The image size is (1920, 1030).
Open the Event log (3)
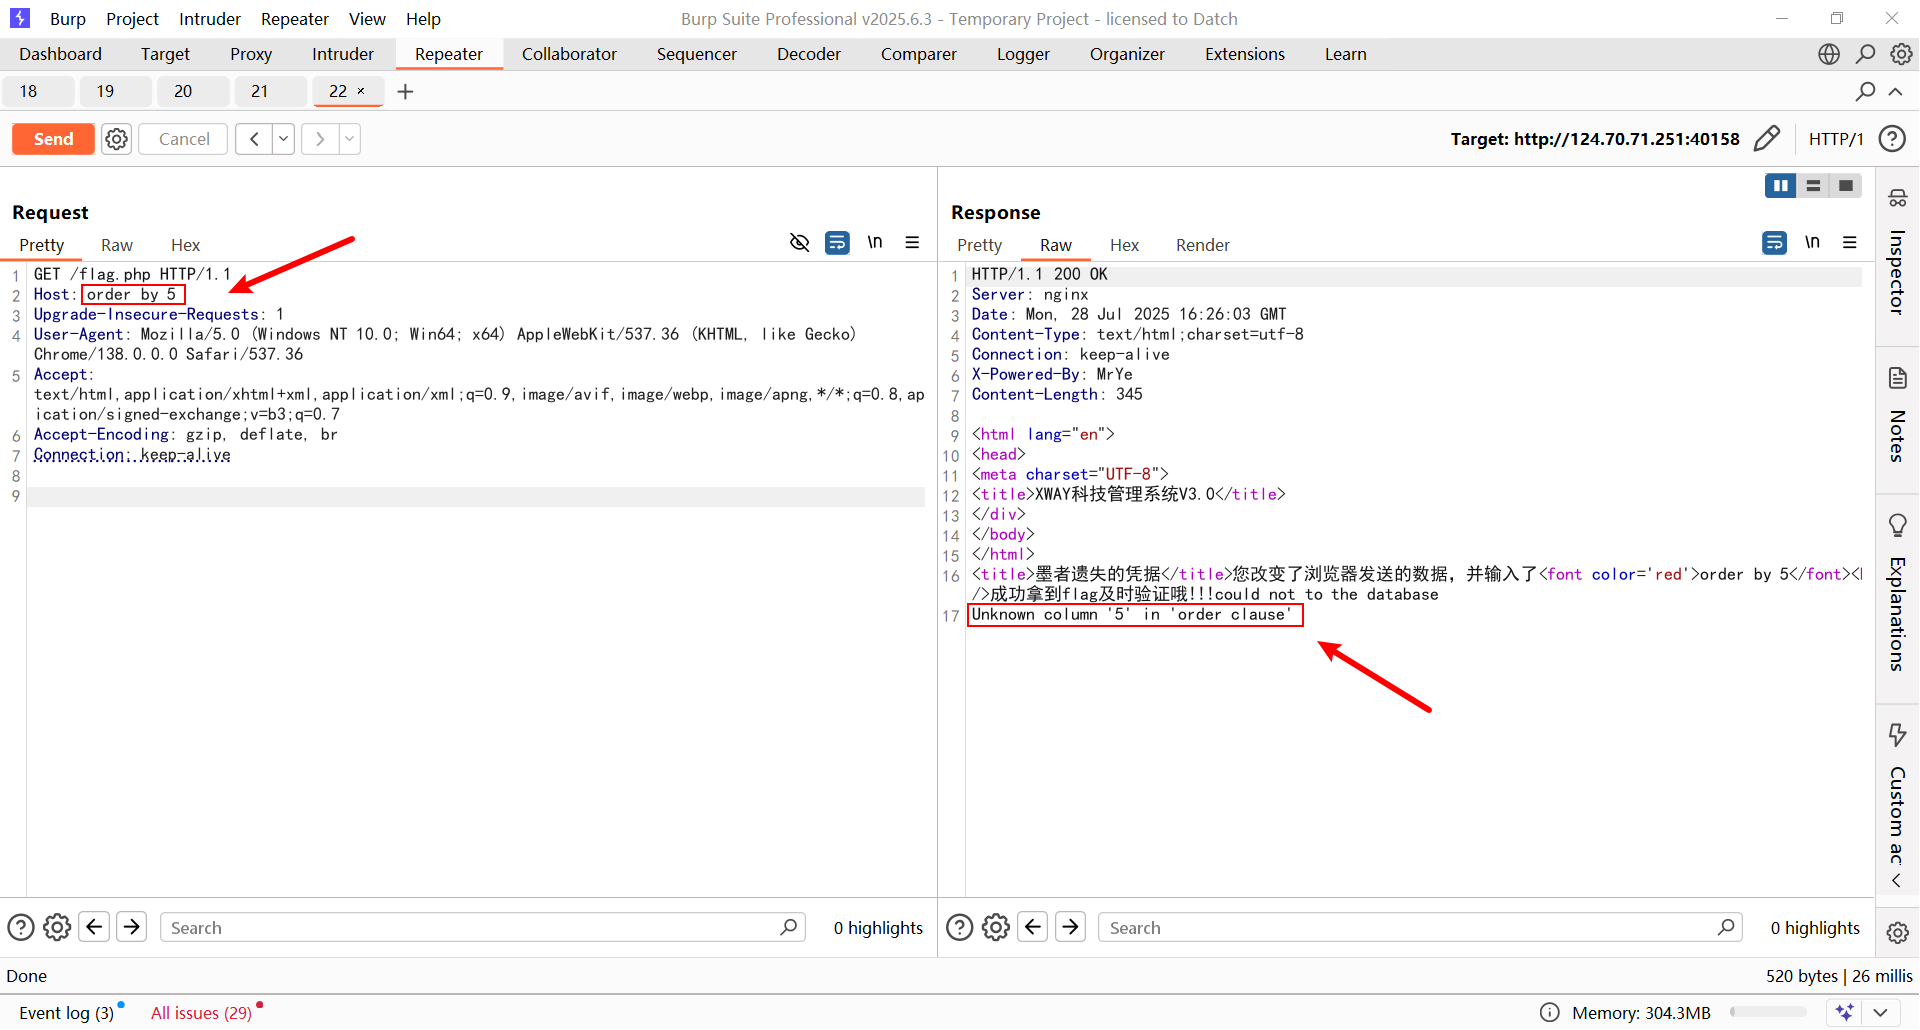coord(67,1013)
